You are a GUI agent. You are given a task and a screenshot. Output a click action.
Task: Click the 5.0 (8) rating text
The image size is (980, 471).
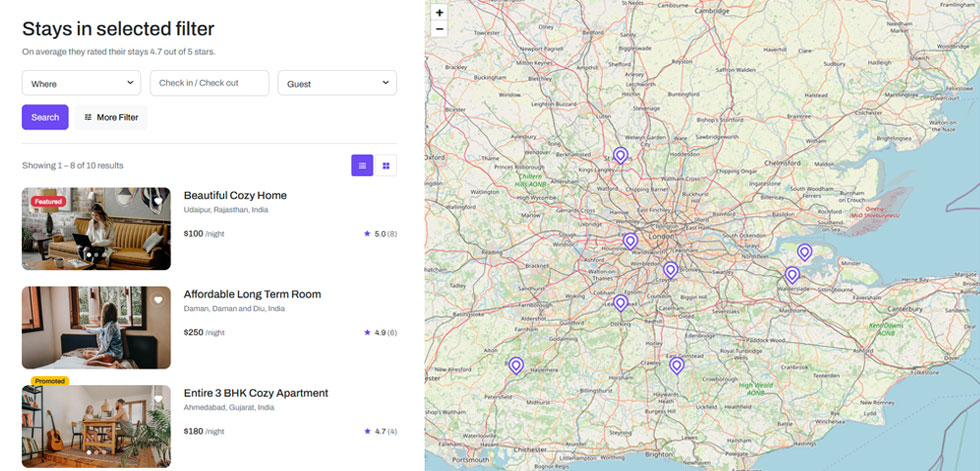pos(386,234)
